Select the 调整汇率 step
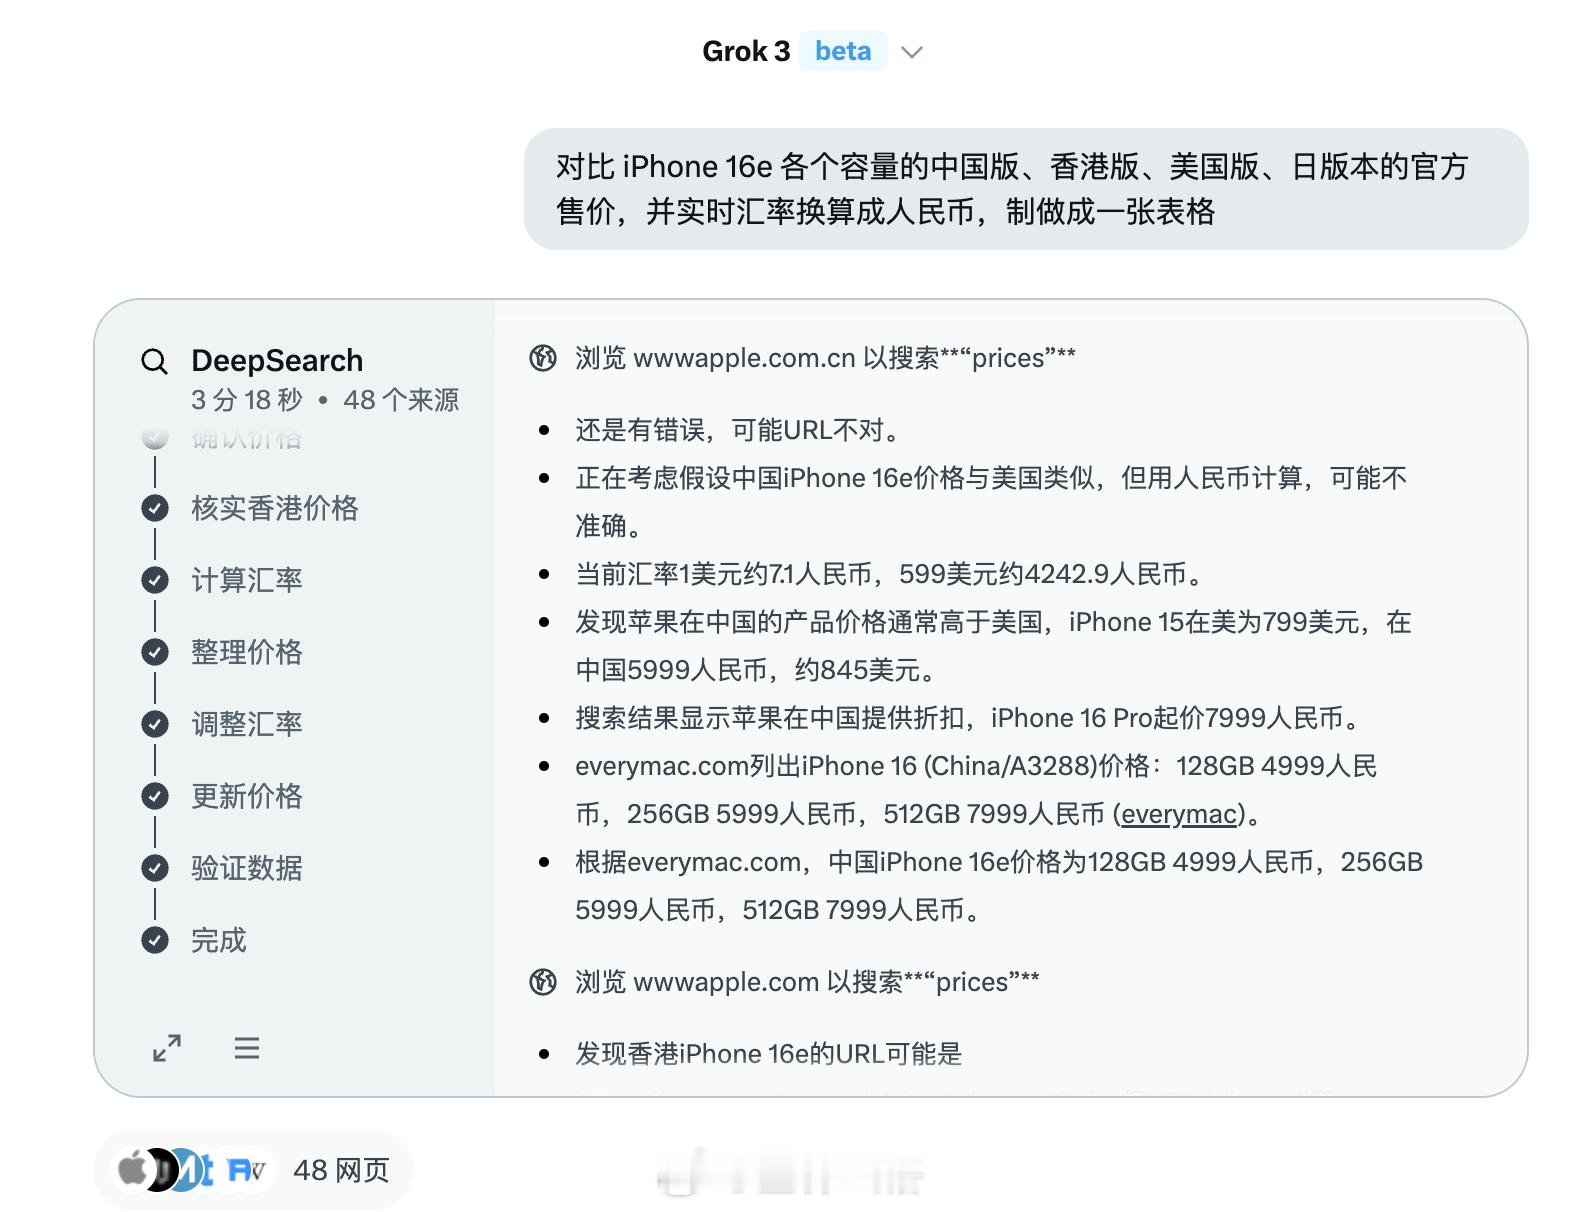 (x=247, y=724)
